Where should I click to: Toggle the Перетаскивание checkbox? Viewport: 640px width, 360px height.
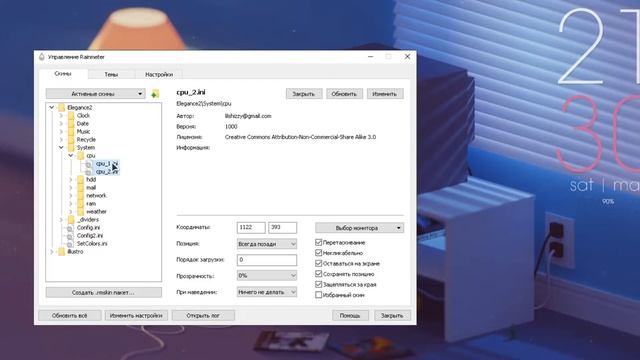(319, 242)
